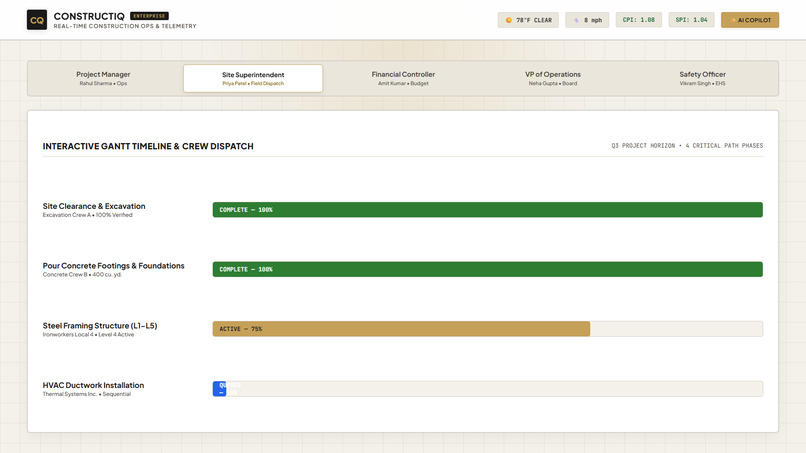The width and height of the screenshot is (806, 453).
Task: Click 'Real-Time Construction Ops & Telemetry' tagline
Action: point(125,26)
